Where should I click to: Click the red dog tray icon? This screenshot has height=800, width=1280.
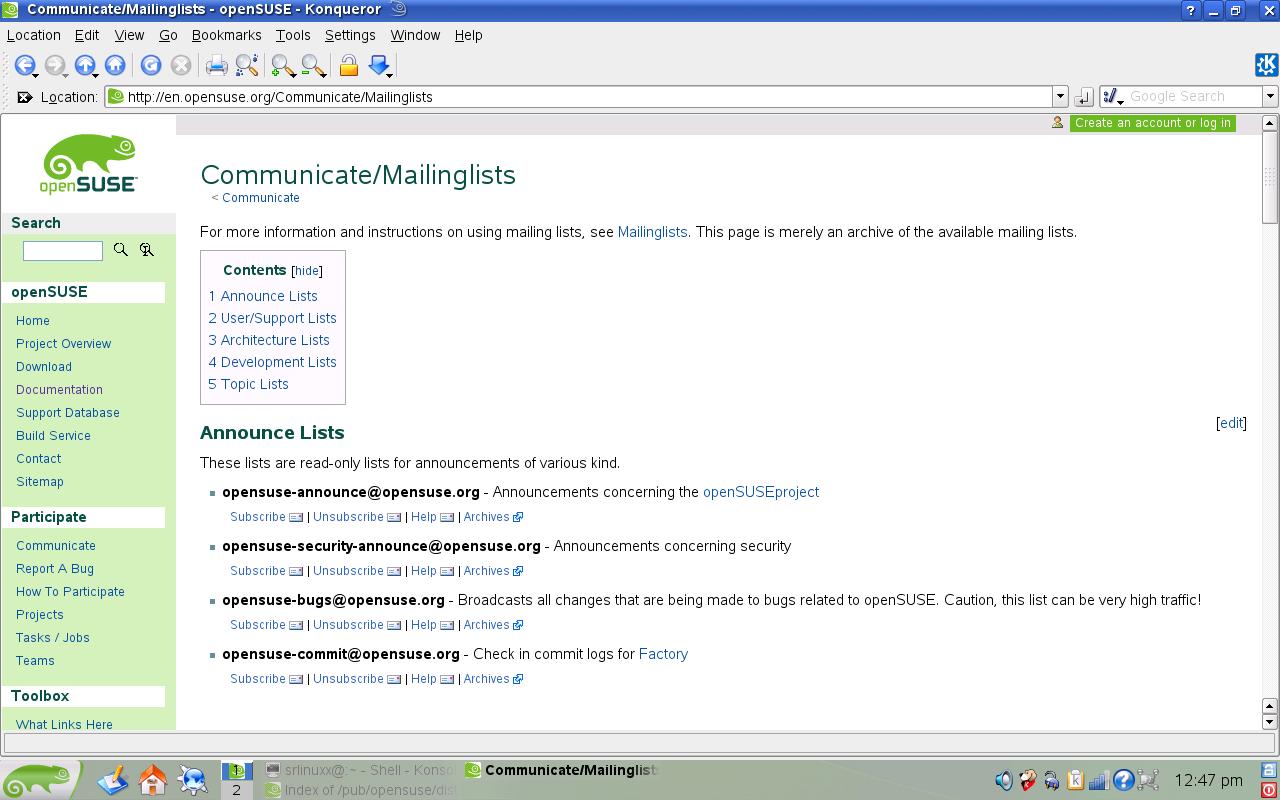pyautogui.click(x=1027, y=780)
